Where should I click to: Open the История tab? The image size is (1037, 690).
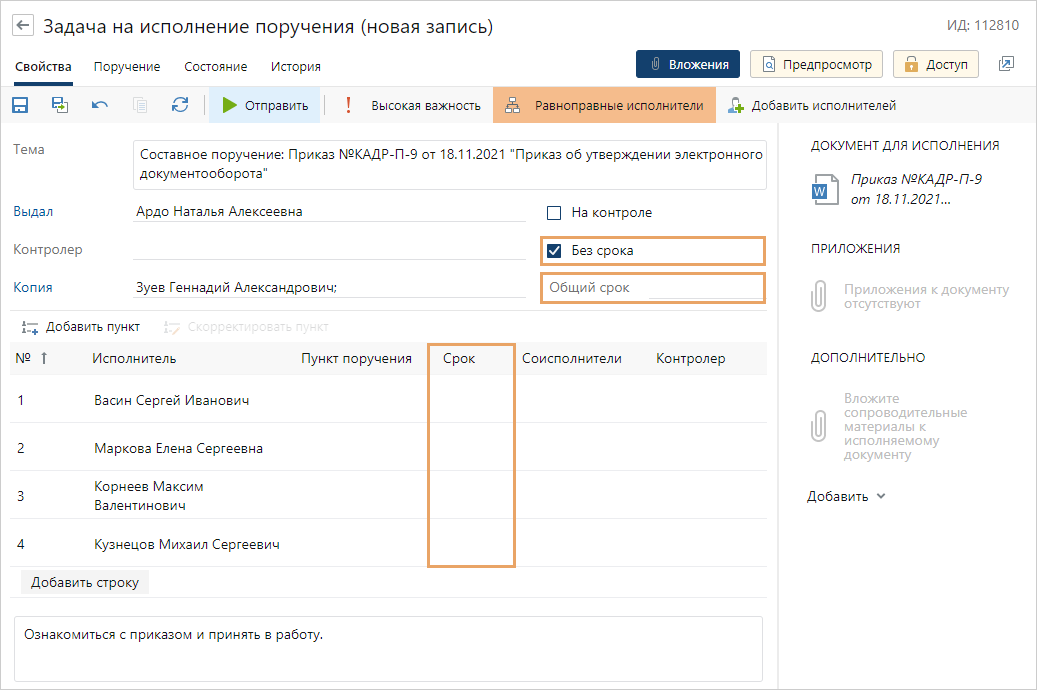295,67
